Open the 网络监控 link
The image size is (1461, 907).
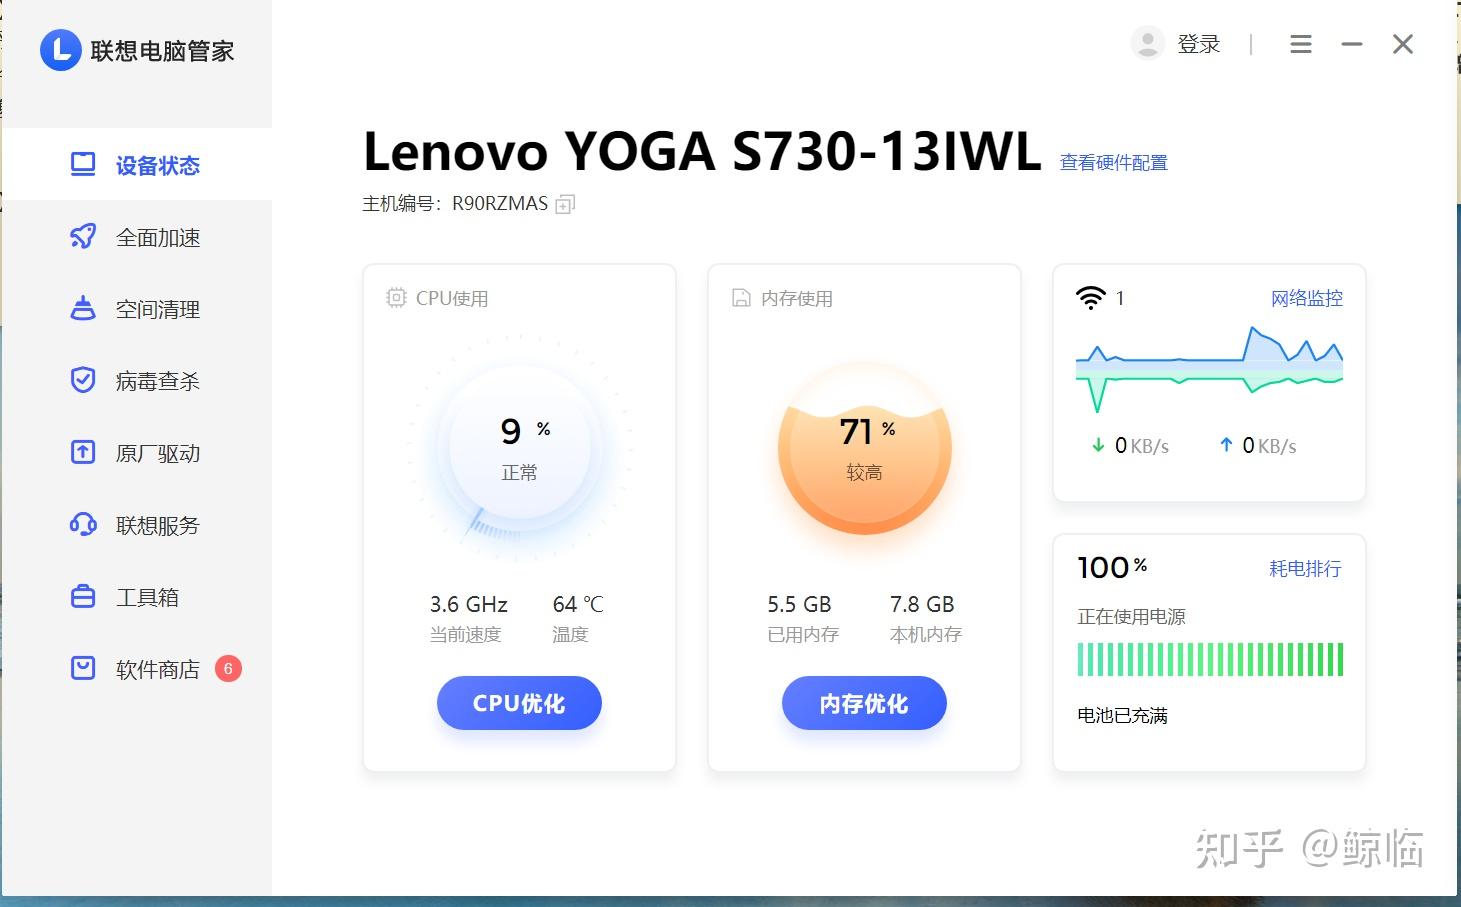1306,298
